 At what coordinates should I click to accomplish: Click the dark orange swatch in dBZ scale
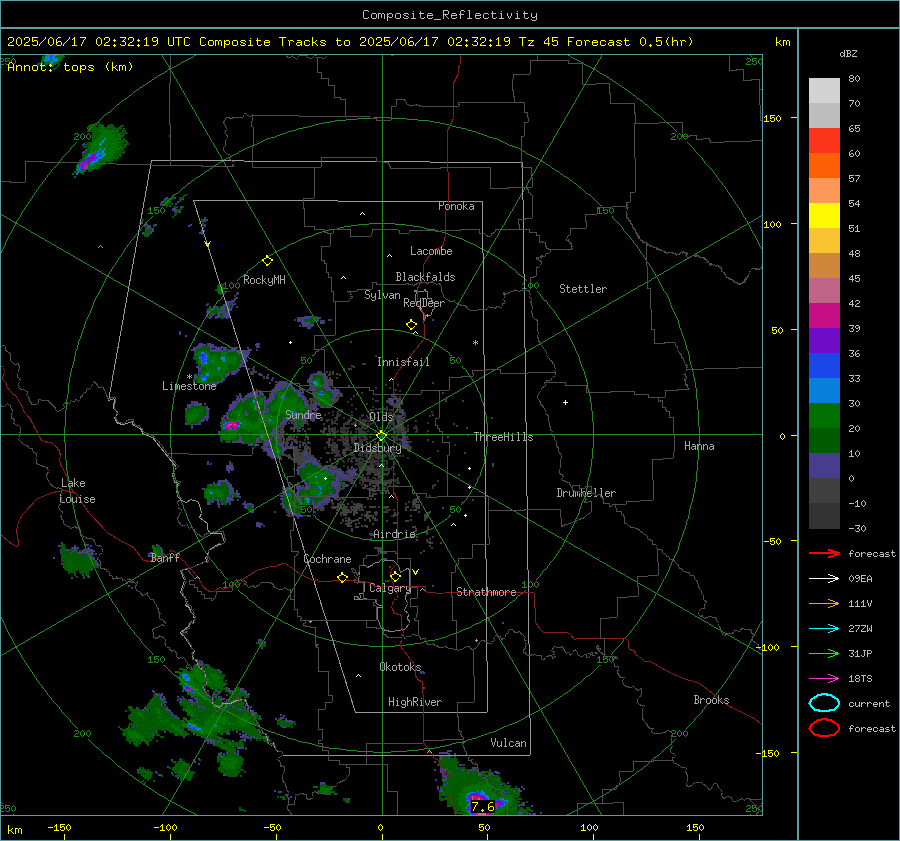824,165
